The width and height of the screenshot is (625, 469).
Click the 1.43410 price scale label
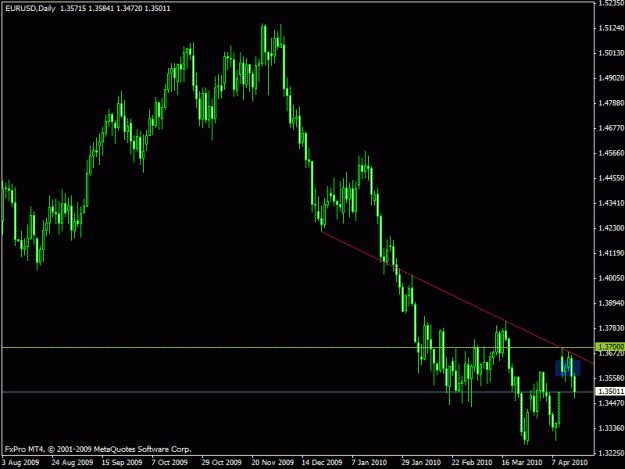(x=611, y=203)
